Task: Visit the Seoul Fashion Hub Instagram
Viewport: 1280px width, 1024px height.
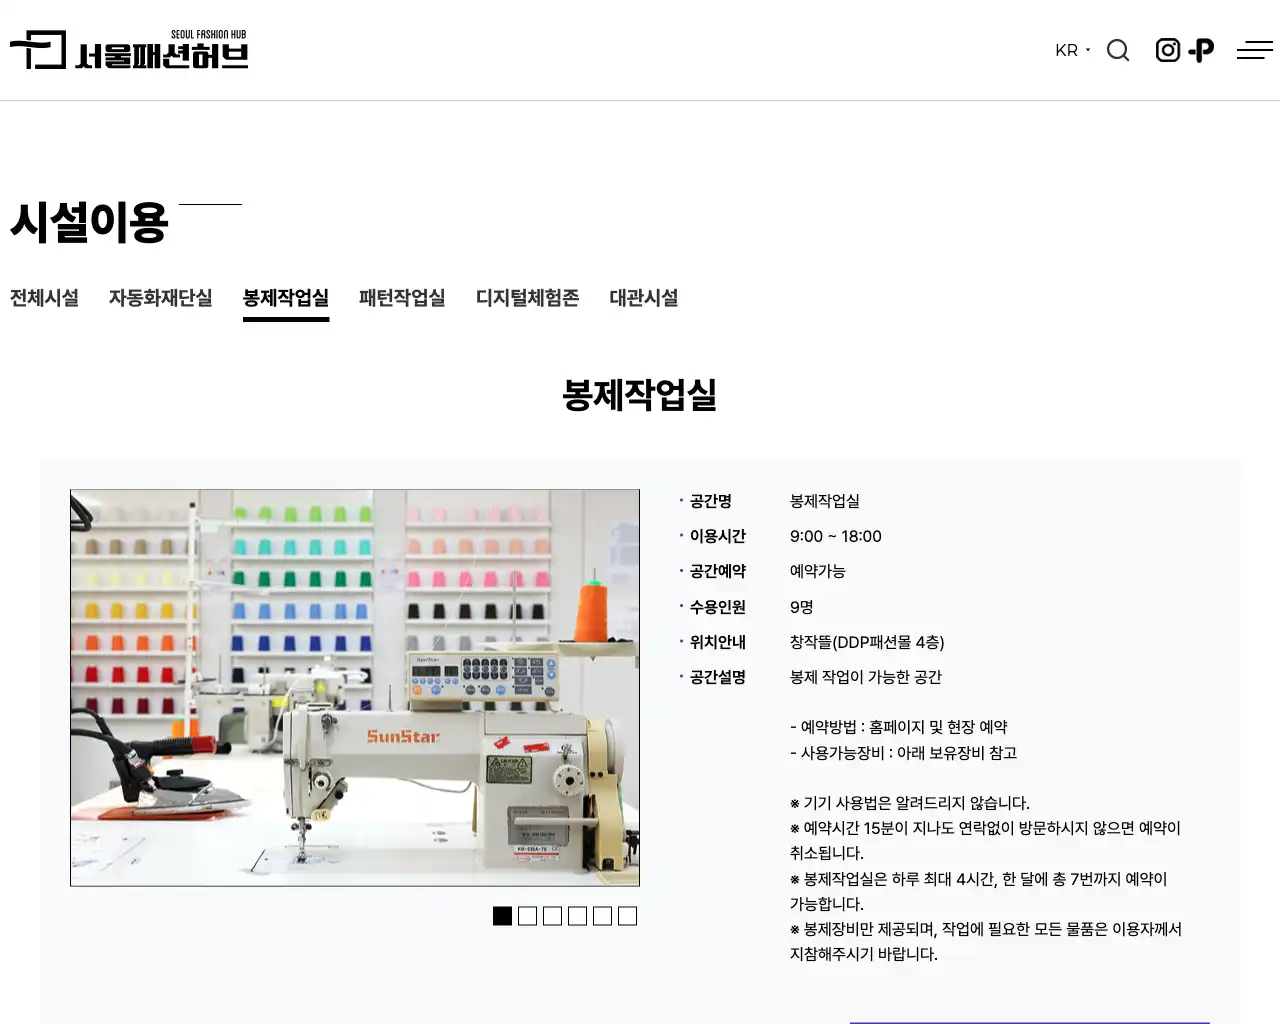Action: coord(1167,49)
